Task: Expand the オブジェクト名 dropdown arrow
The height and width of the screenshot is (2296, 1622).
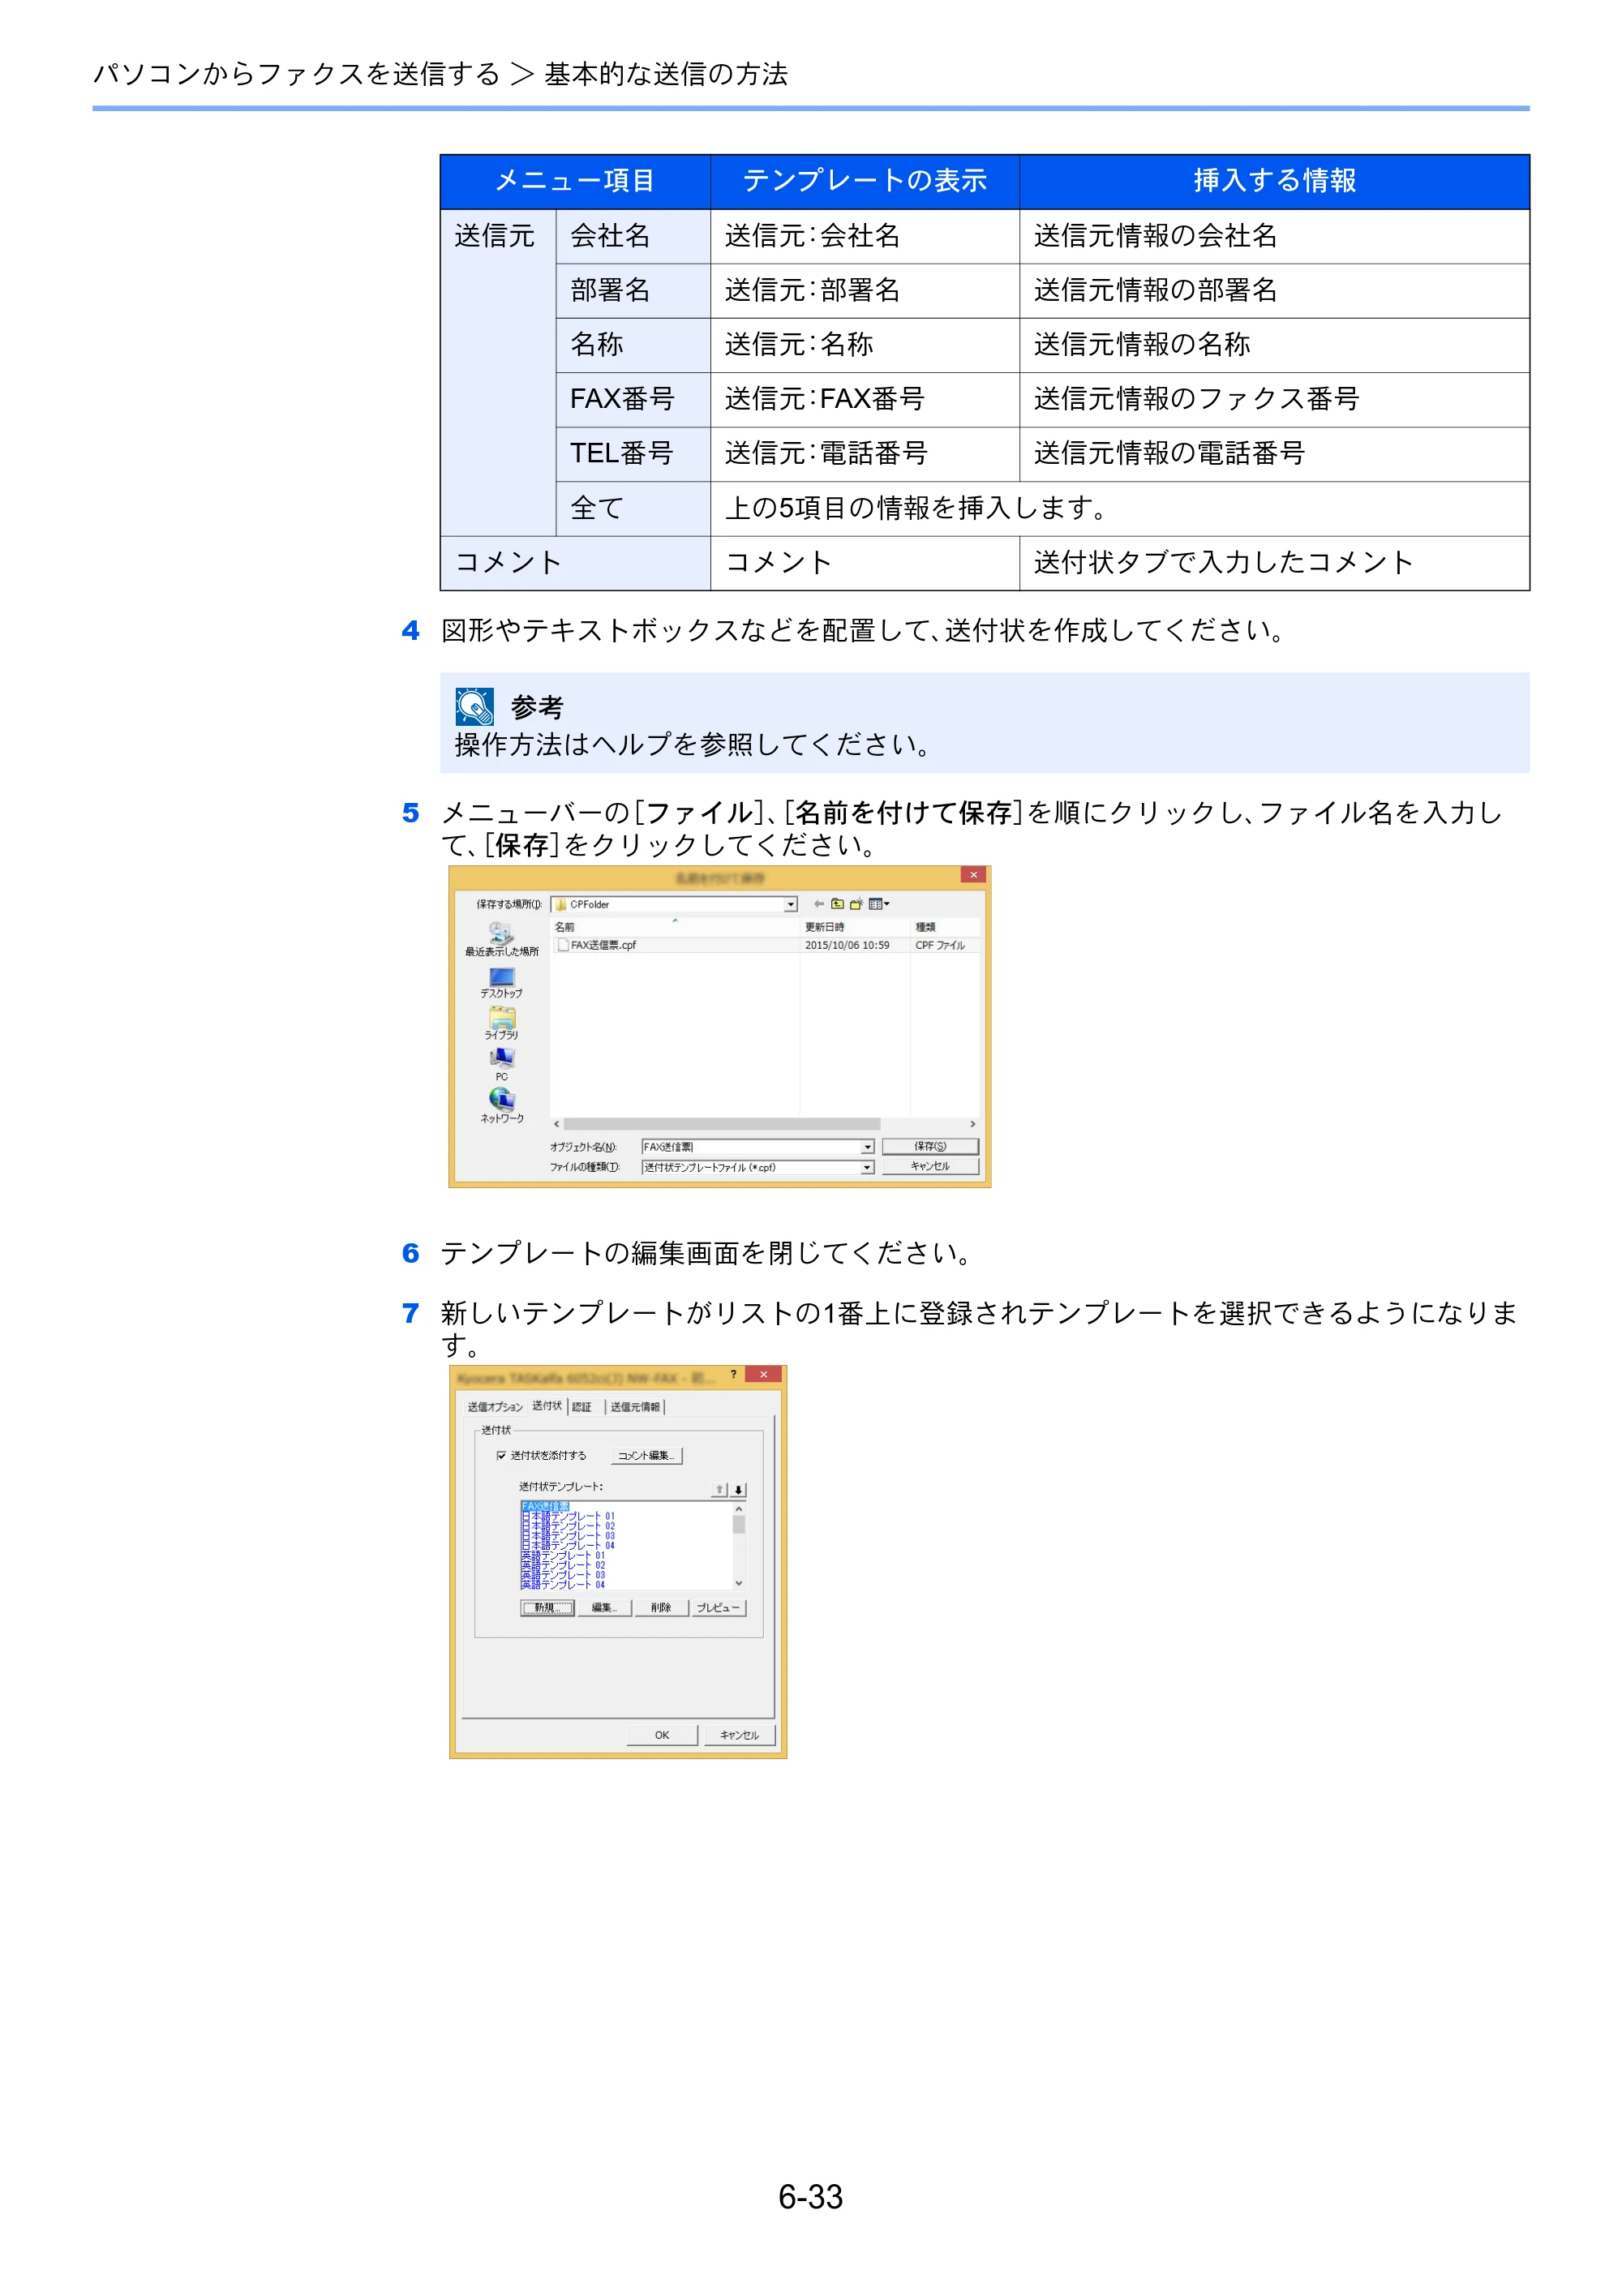Action: (x=868, y=1147)
